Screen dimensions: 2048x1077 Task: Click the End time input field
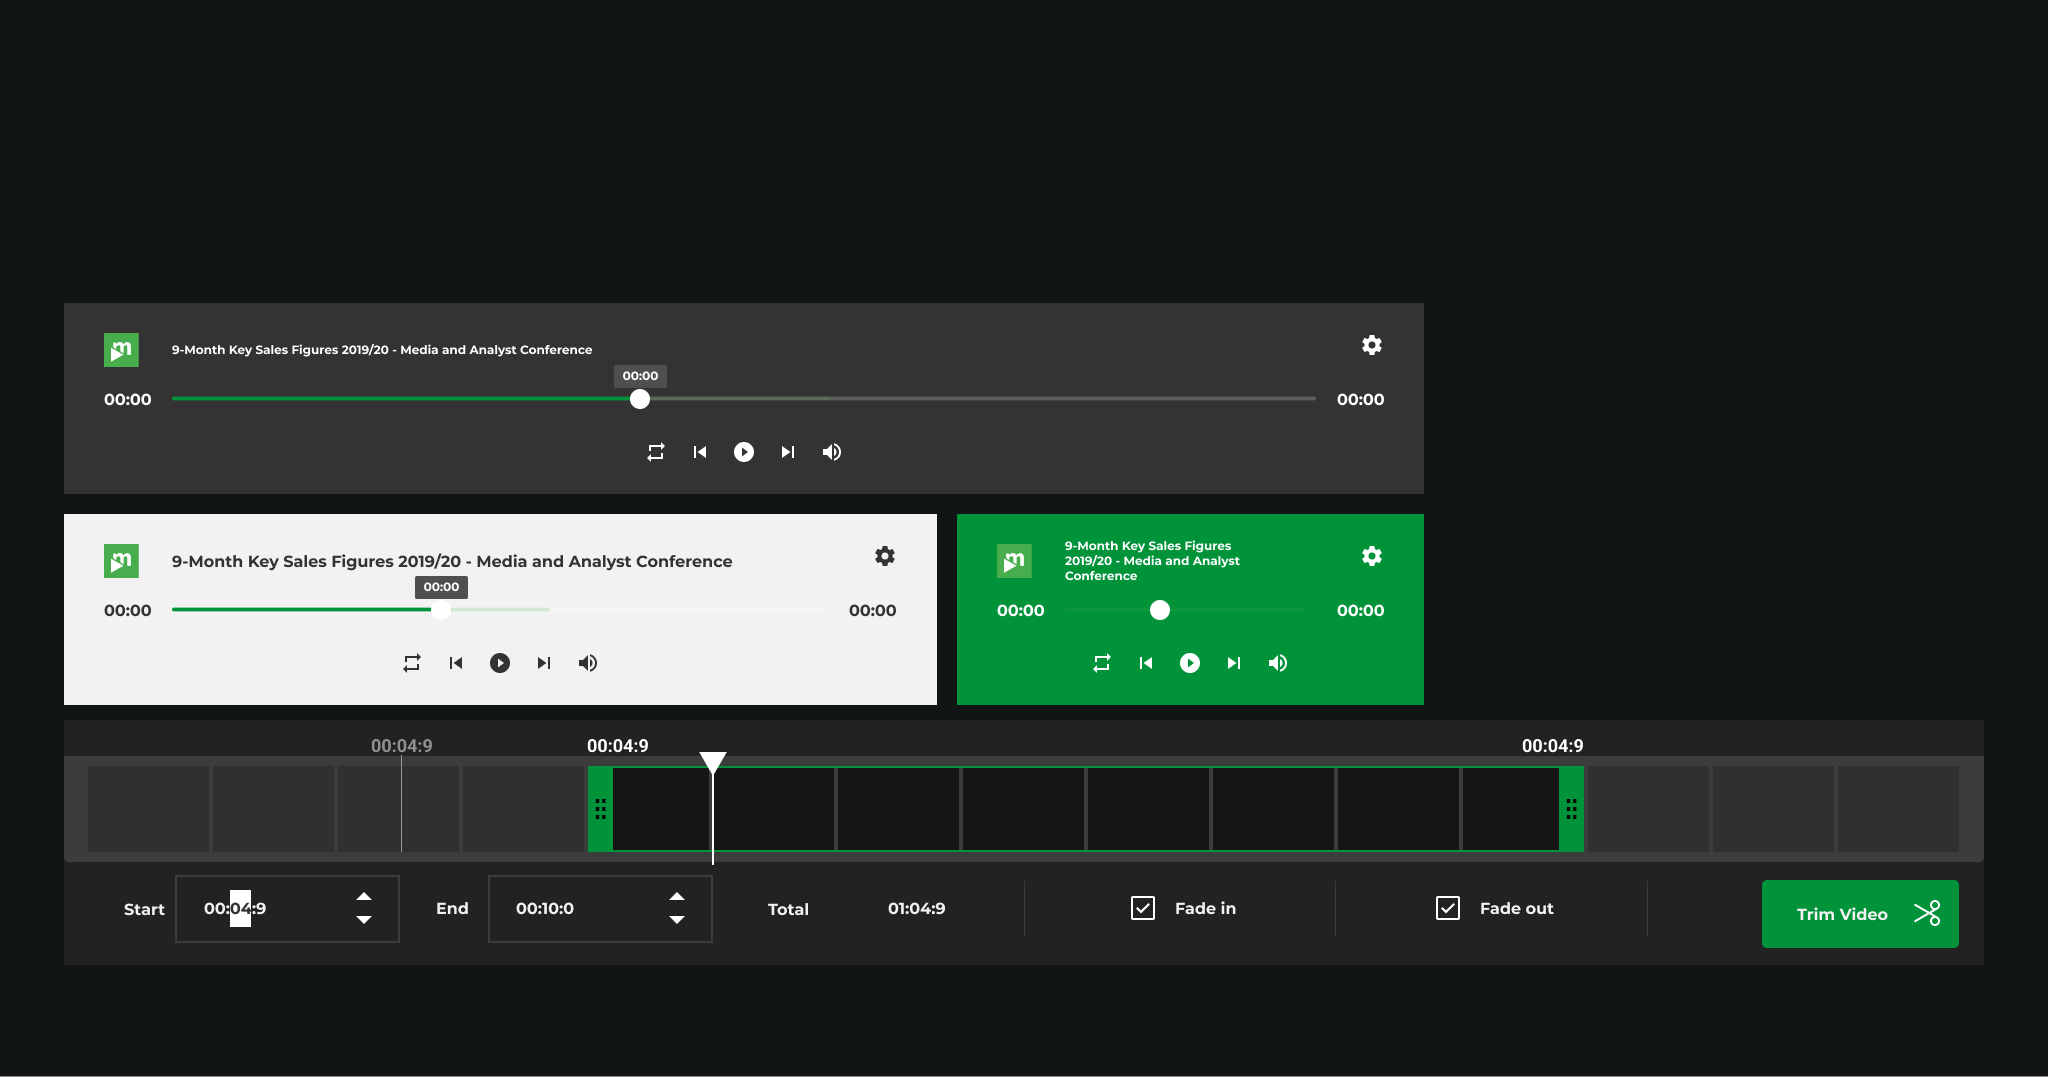point(600,909)
